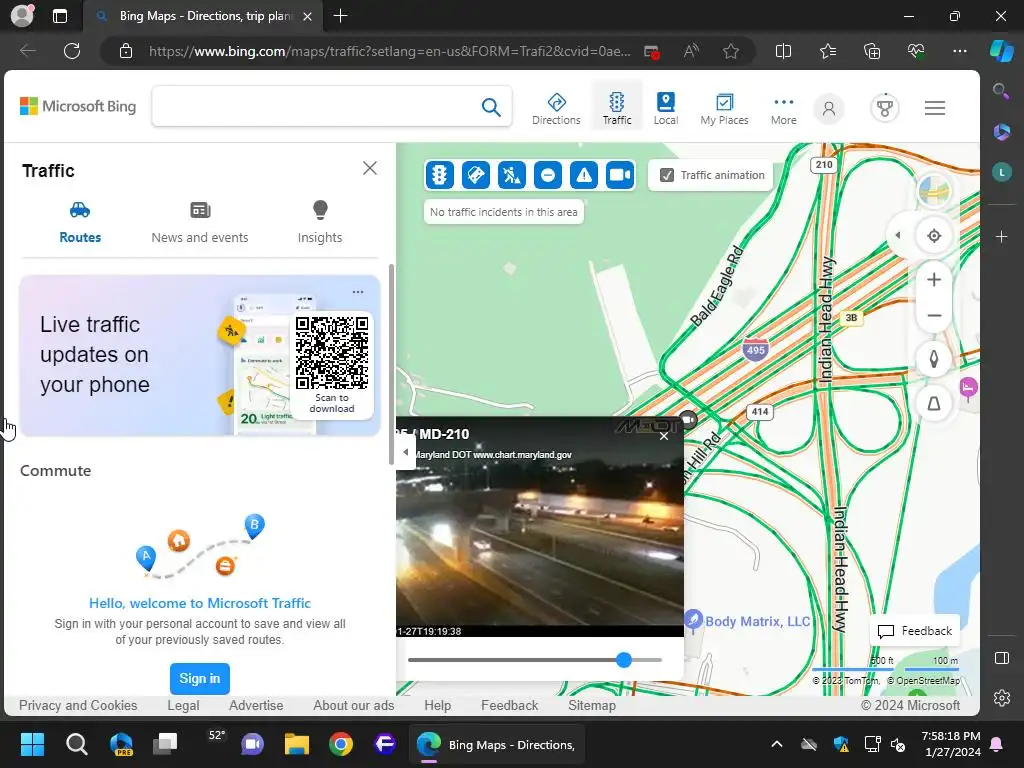Screen dimensions: 1024x768
Task: Select the Traffic icon in top bar
Action: click(616, 108)
